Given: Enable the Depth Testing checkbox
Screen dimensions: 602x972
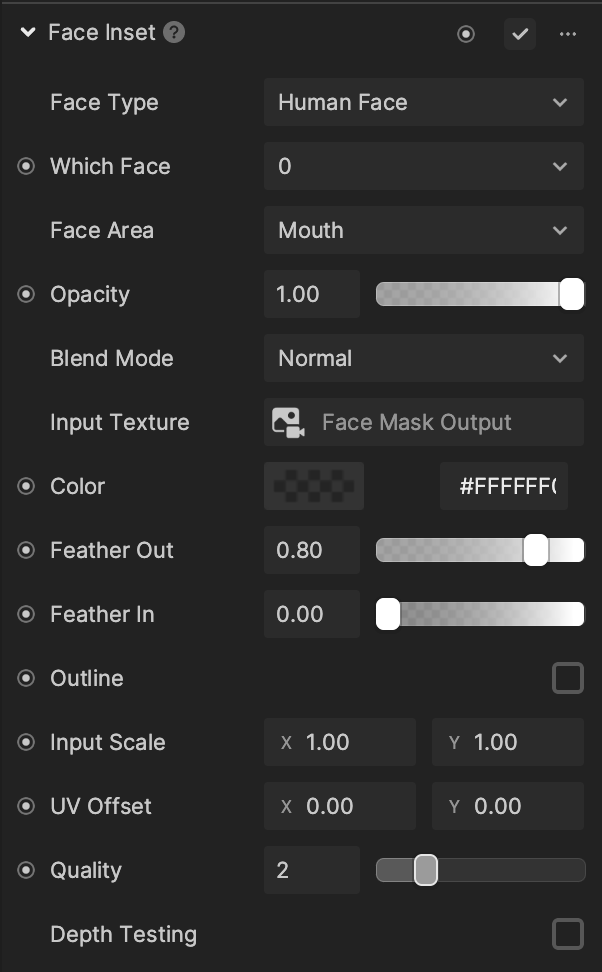Looking at the screenshot, I should (568, 934).
